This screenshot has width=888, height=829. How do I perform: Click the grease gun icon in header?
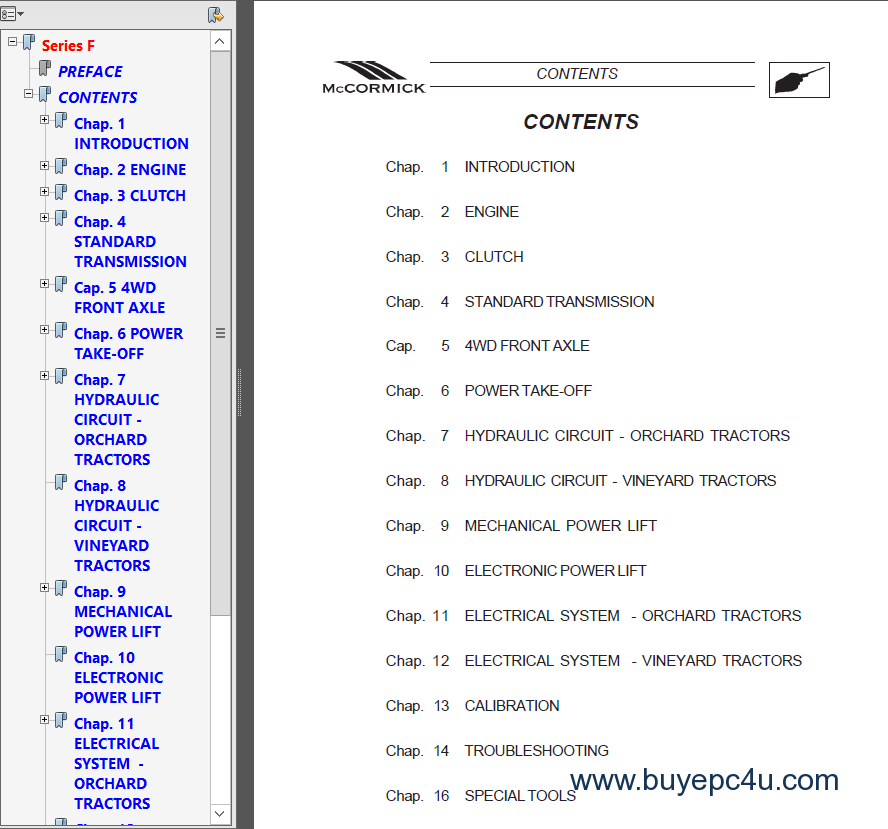(799, 80)
